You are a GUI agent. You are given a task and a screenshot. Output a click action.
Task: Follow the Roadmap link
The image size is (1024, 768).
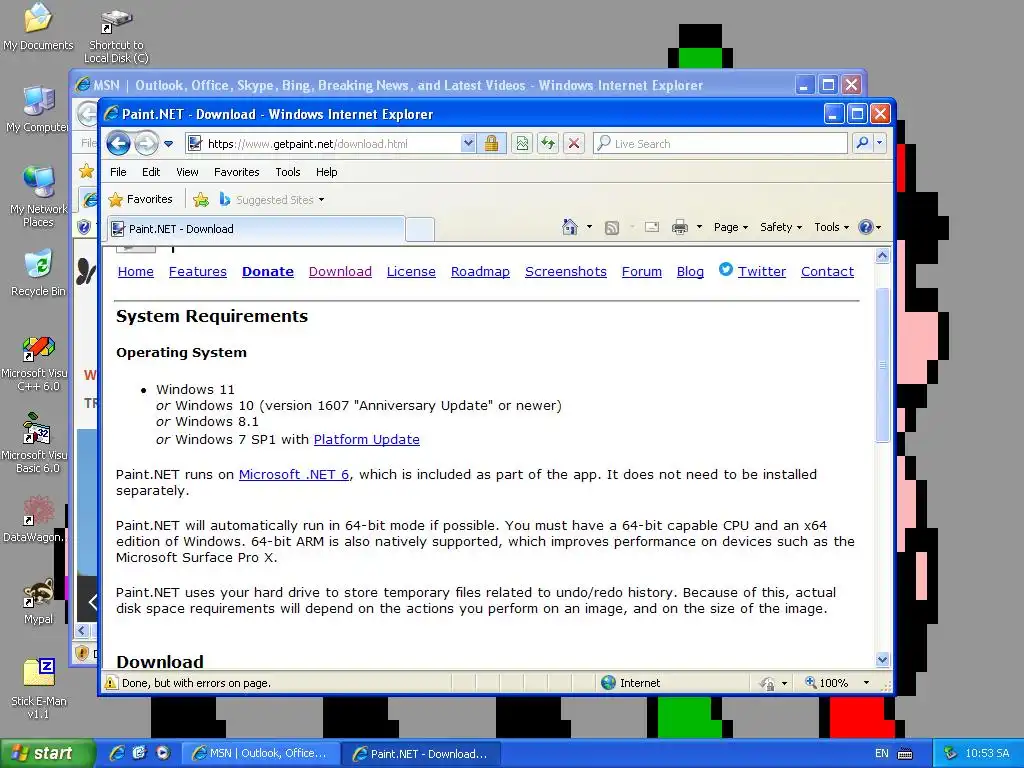coord(480,272)
